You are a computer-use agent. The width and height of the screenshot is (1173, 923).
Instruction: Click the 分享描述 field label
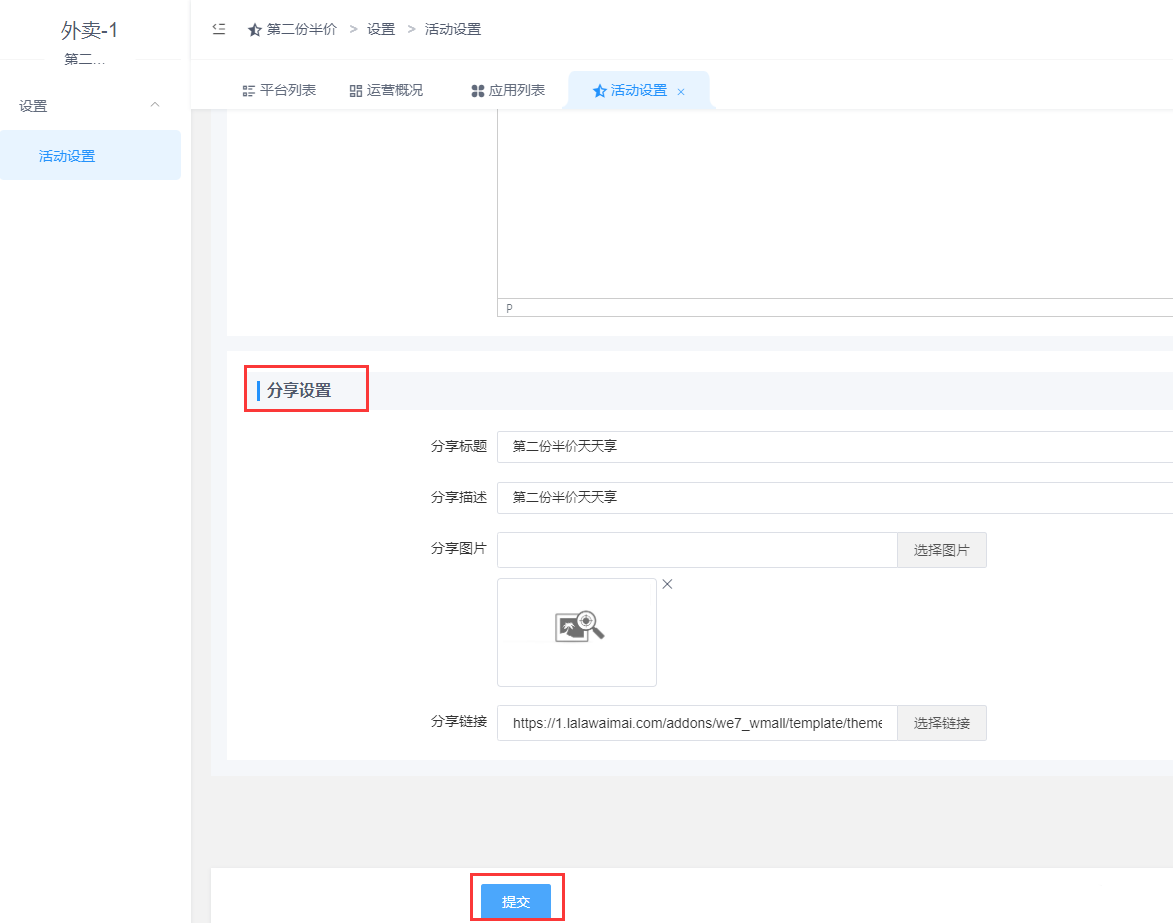[459, 497]
